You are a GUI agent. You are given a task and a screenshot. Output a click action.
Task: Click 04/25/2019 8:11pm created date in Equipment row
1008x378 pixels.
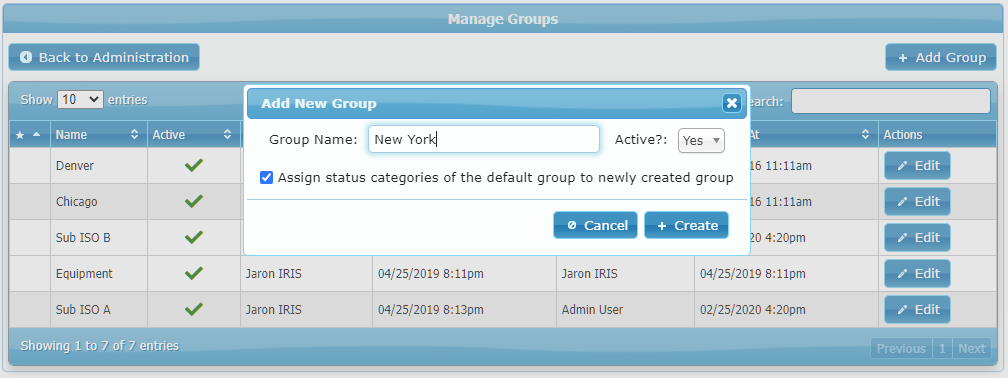[x=431, y=274]
